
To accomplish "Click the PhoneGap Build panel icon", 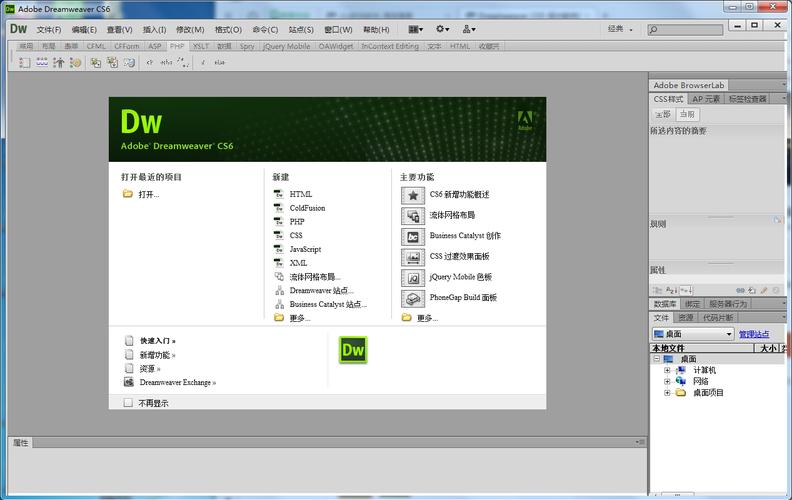I will [412, 298].
